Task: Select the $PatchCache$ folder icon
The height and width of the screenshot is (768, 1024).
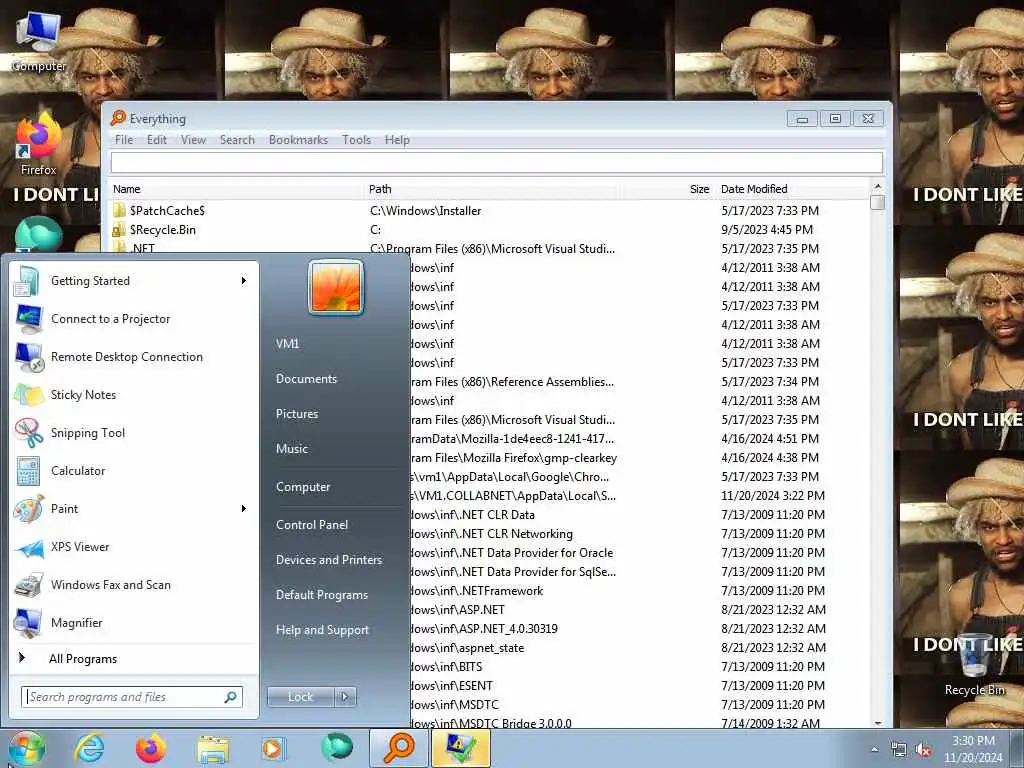Action: pyautogui.click(x=120, y=210)
